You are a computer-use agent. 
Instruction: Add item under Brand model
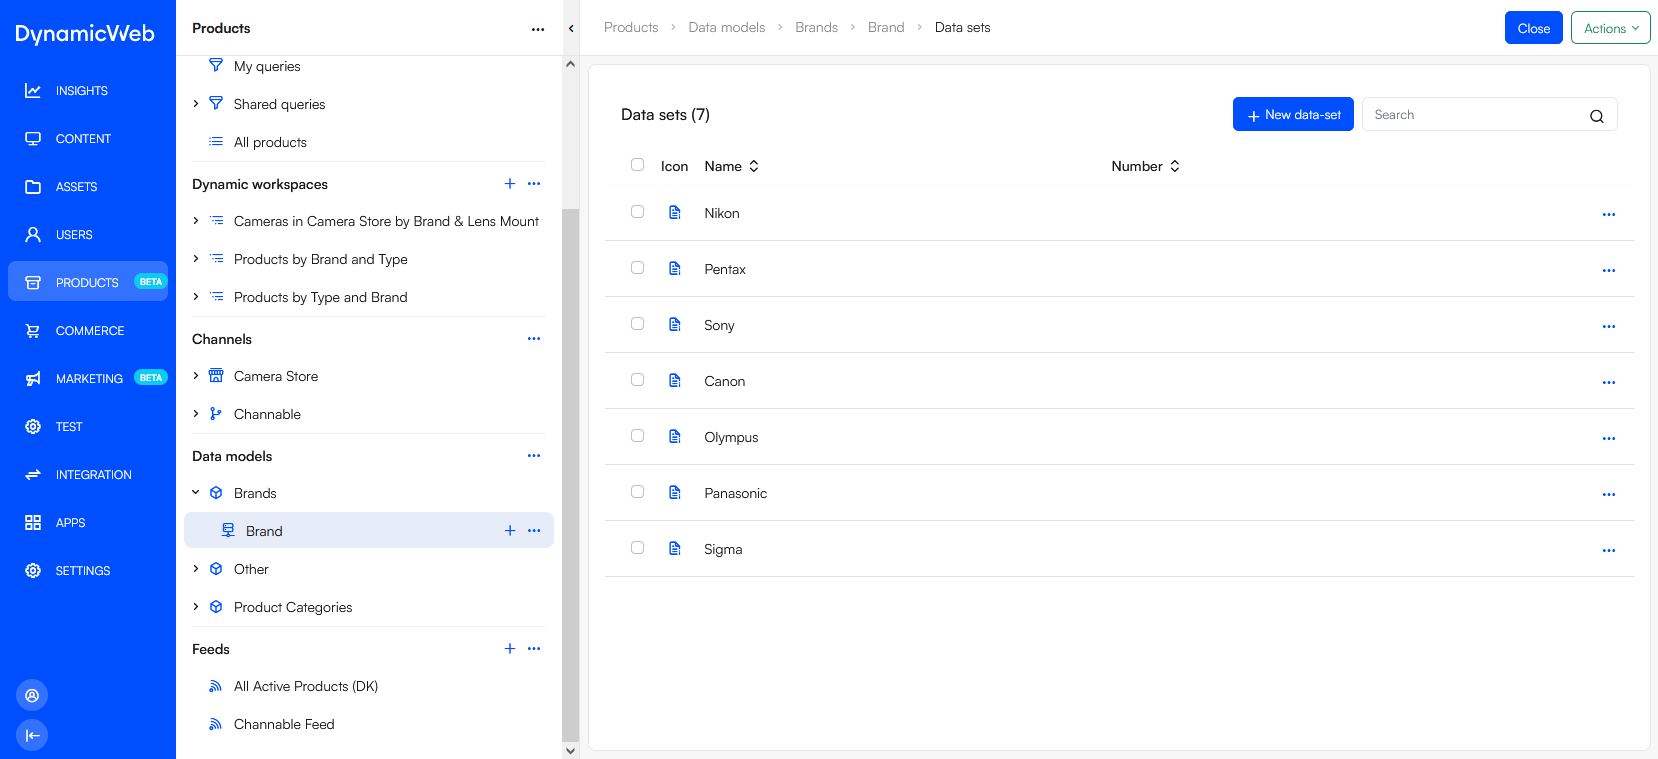click(510, 531)
